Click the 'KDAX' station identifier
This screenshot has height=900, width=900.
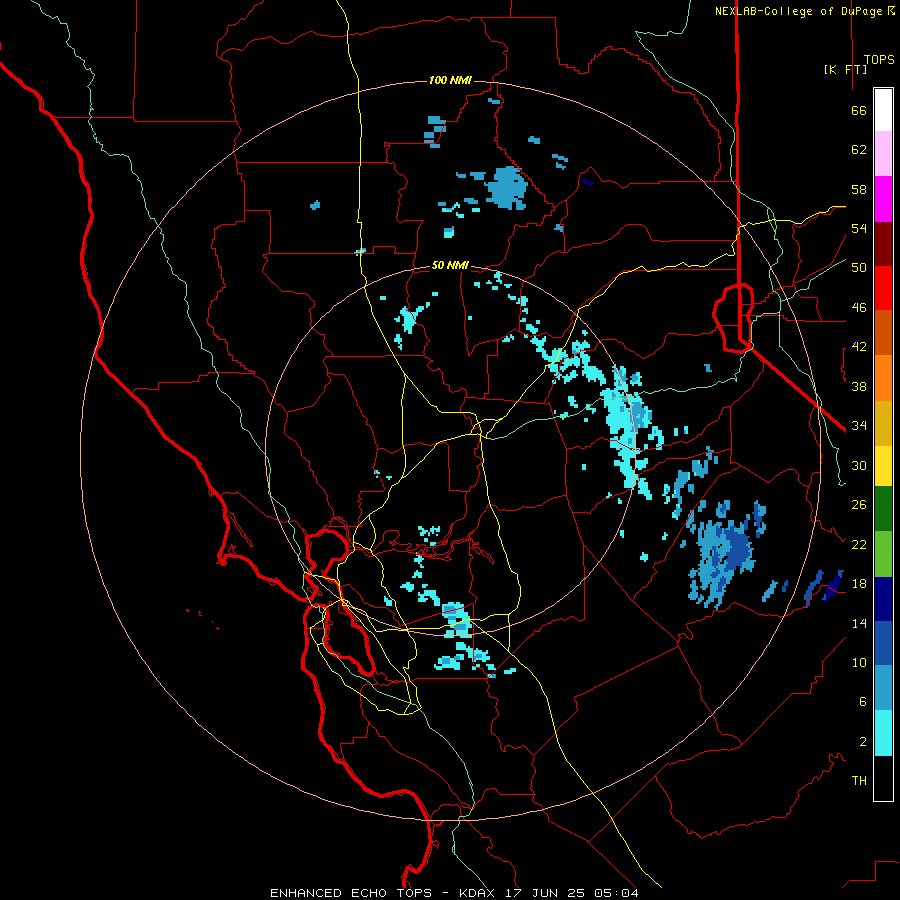[x=479, y=893]
